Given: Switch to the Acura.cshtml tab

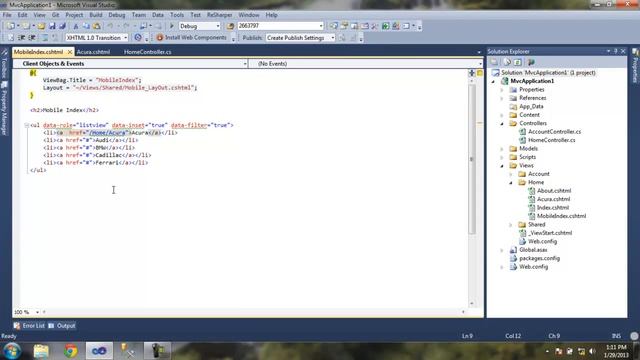Looking at the screenshot, I should pyautogui.click(x=93, y=52).
